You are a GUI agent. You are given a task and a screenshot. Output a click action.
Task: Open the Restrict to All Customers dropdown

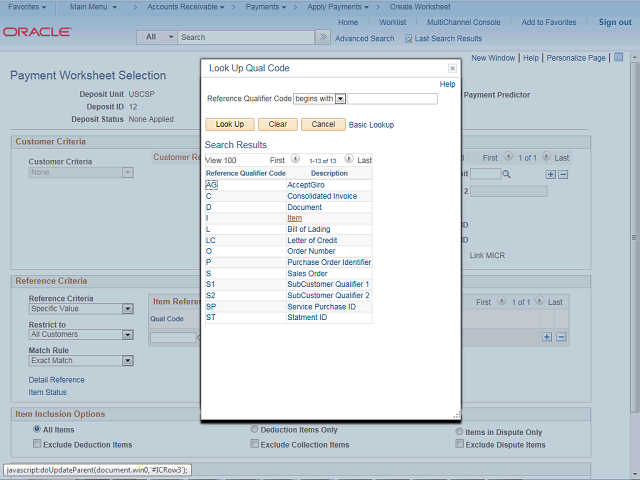click(127, 334)
